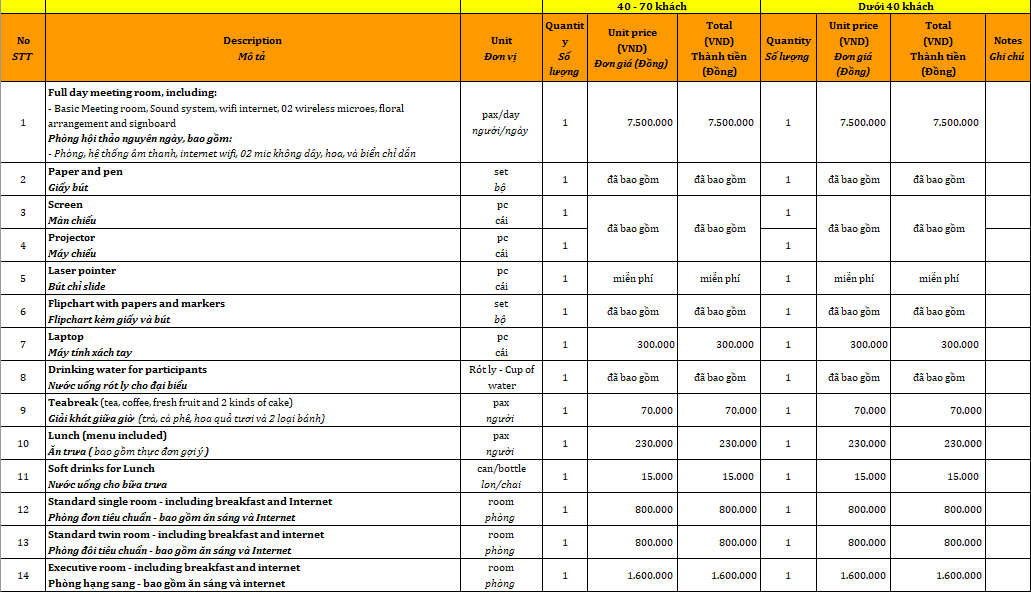Select Teabreak row's 70.000 under 40-70 unit price

[632, 410]
